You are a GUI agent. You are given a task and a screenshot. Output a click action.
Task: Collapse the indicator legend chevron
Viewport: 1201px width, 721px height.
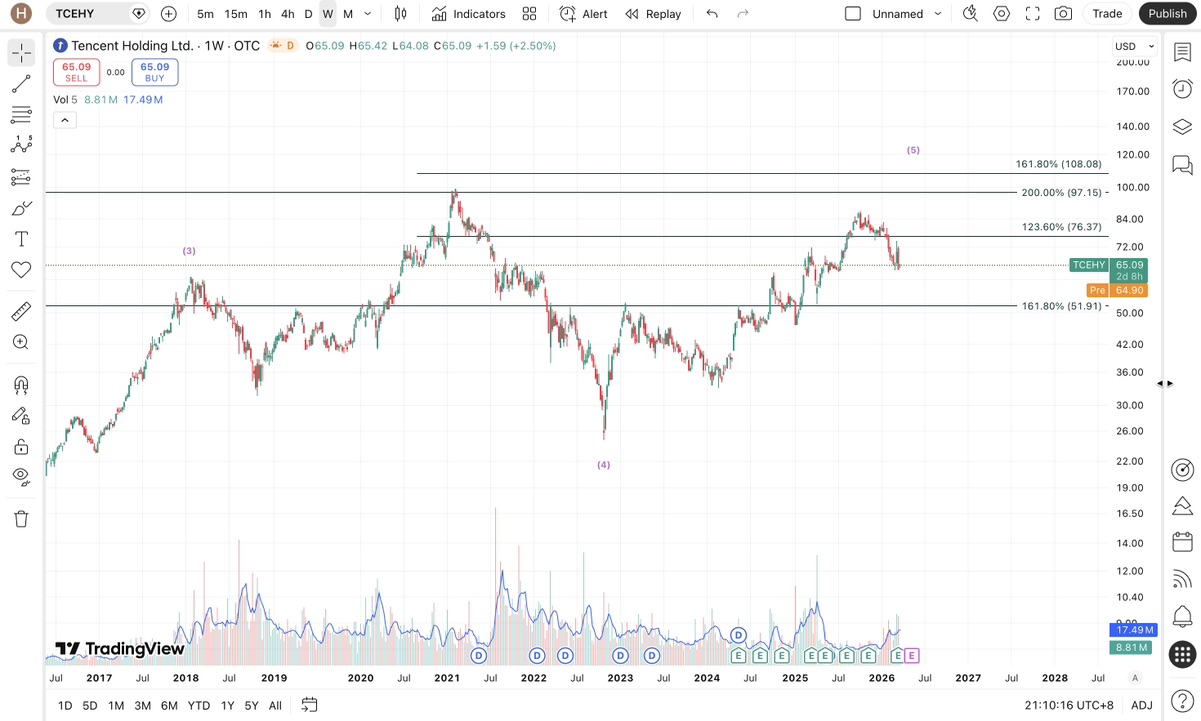pos(64,120)
